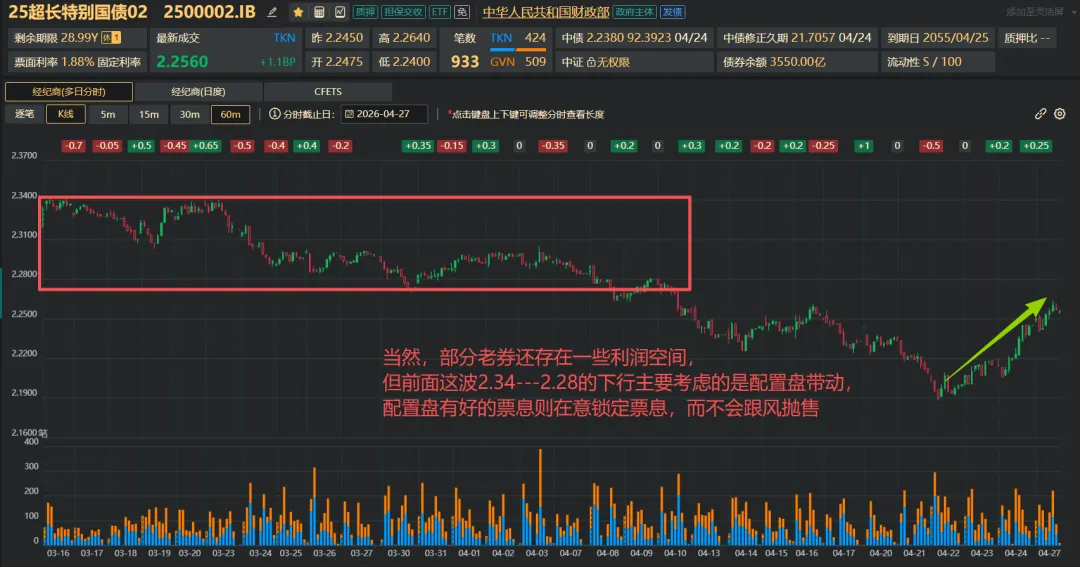
Task: Click the 昨 2.2450 value
Action: pos(337,38)
